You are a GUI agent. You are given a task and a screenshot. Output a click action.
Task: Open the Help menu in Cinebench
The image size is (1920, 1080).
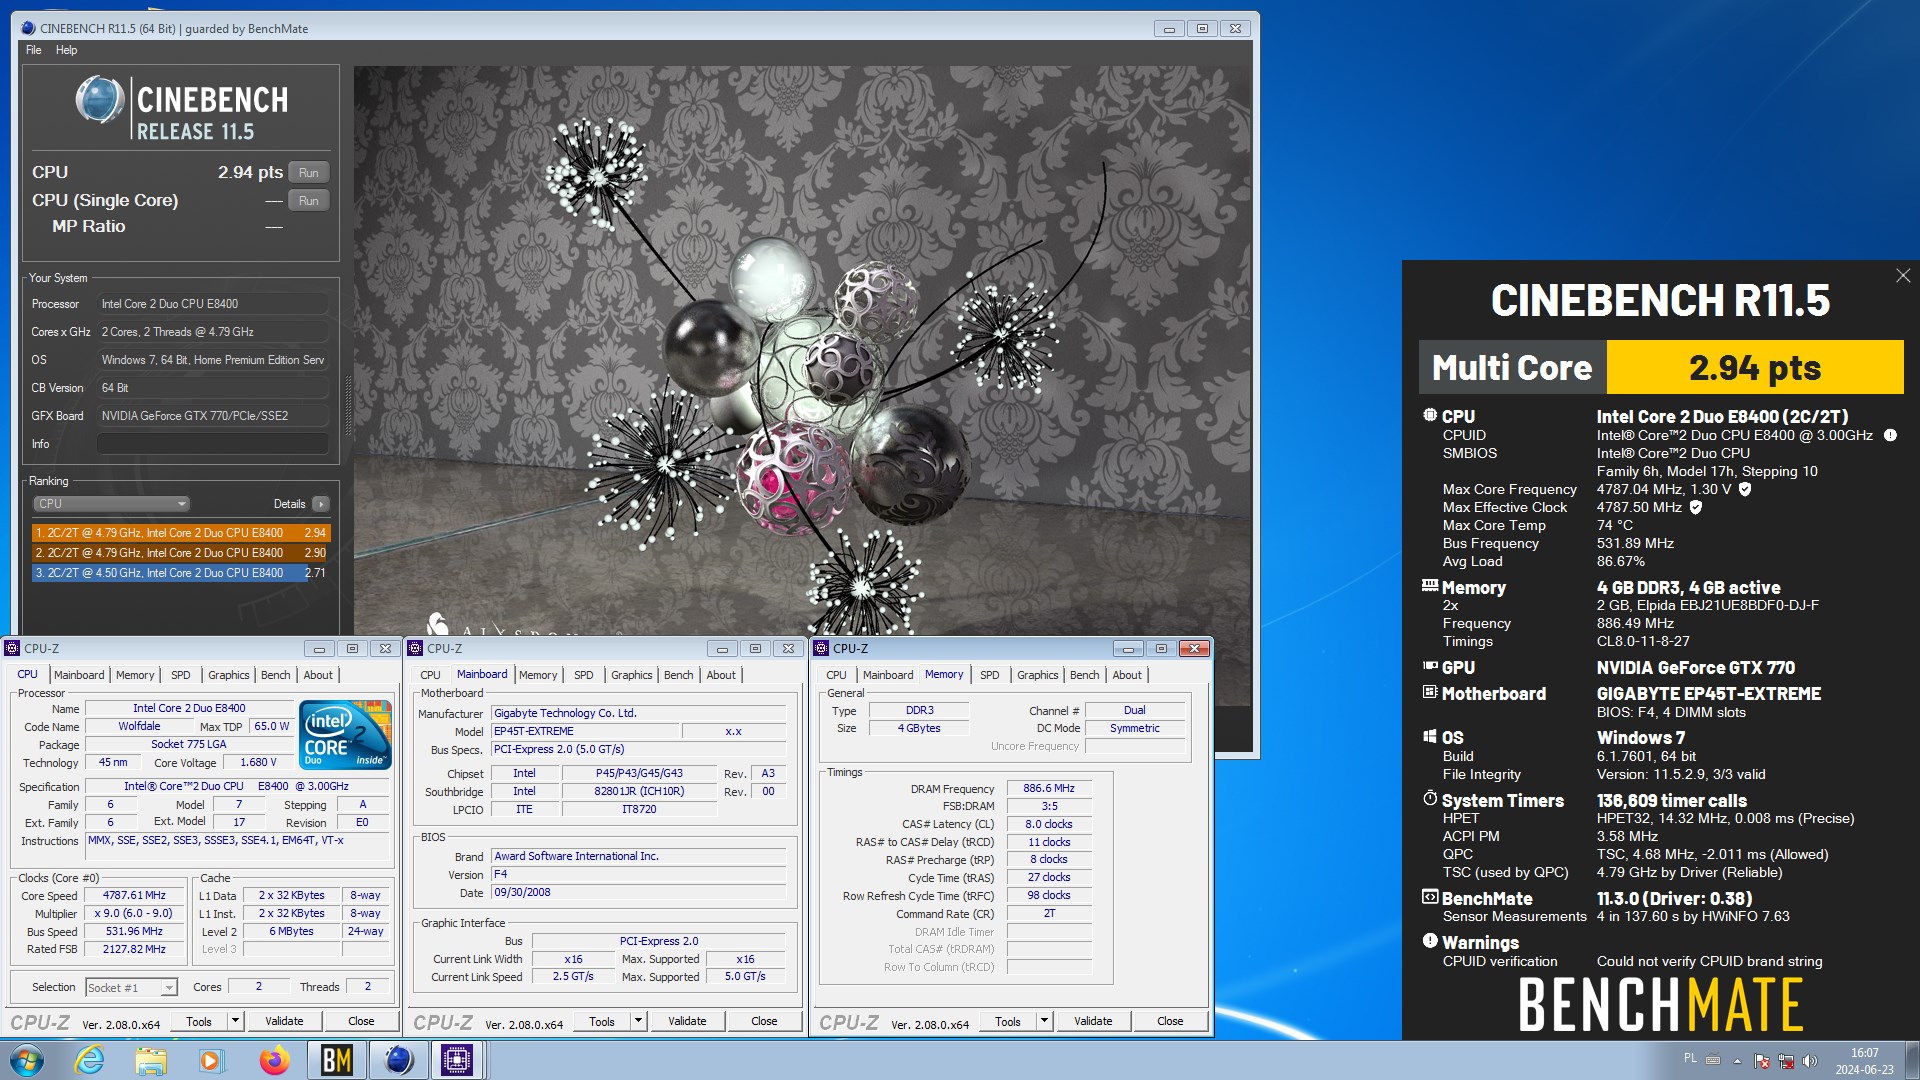click(66, 50)
